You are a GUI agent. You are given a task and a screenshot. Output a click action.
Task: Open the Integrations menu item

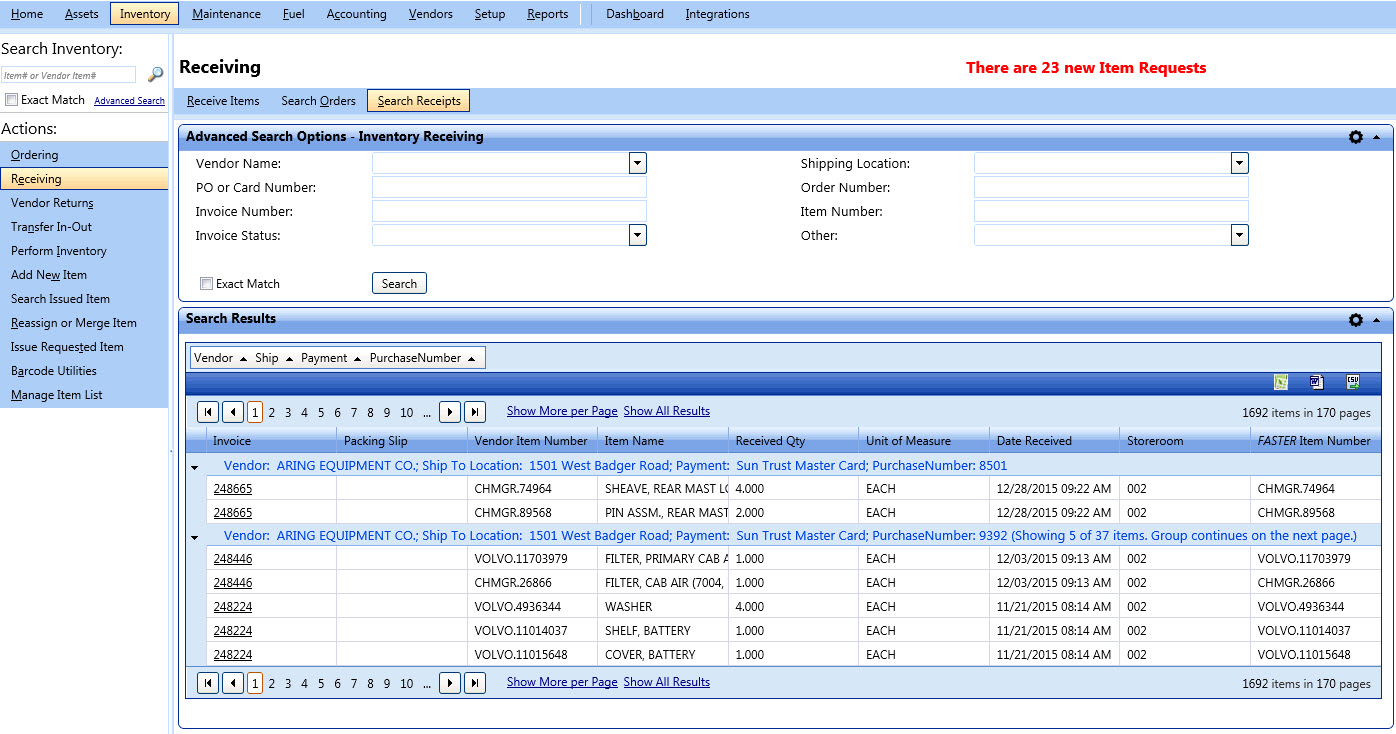pos(718,14)
